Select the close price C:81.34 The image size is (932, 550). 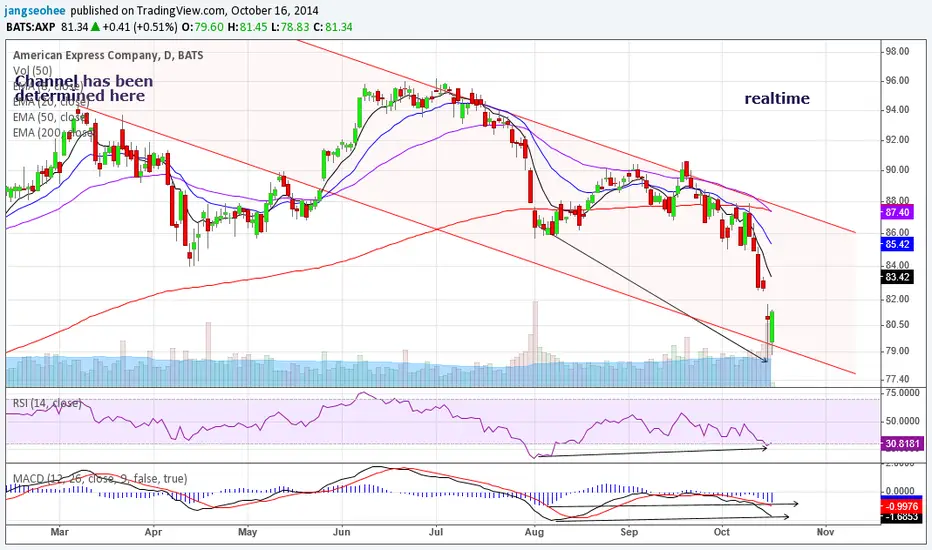click(333, 27)
